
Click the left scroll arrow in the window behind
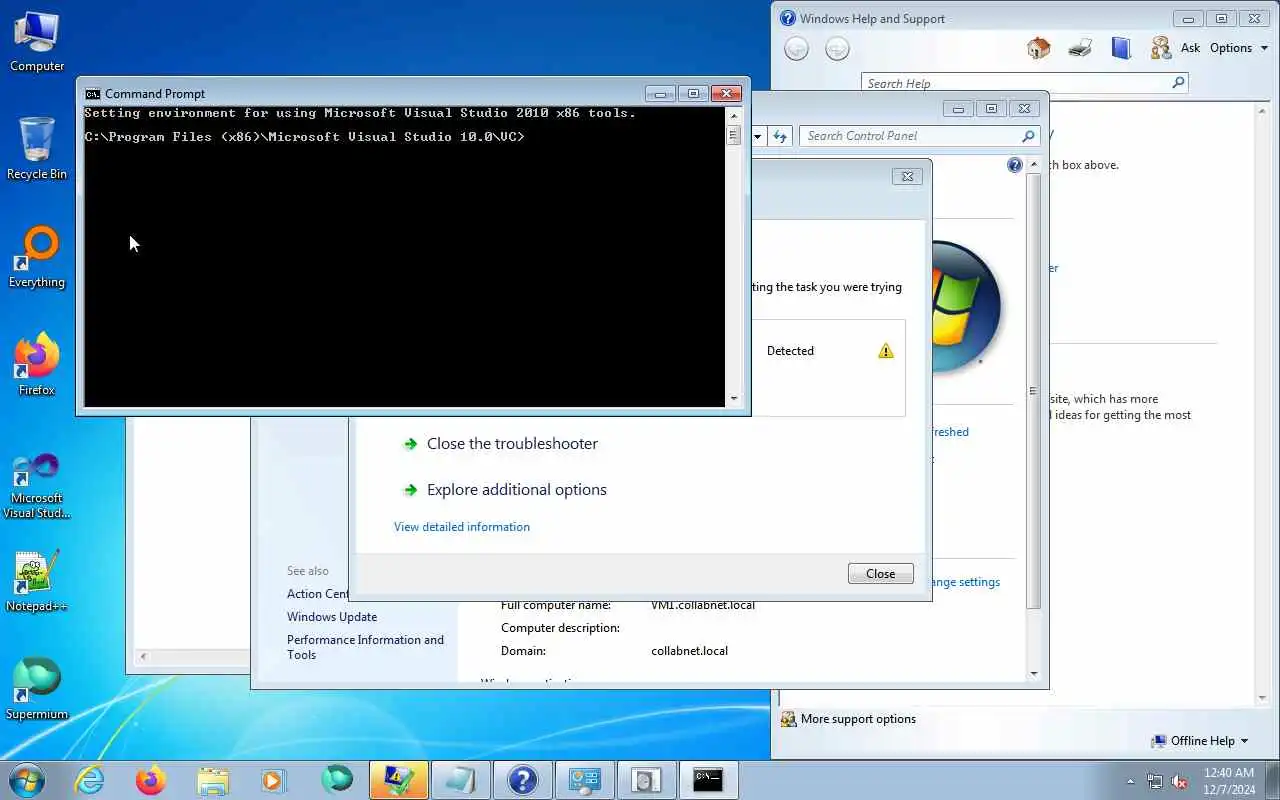coord(143,657)
